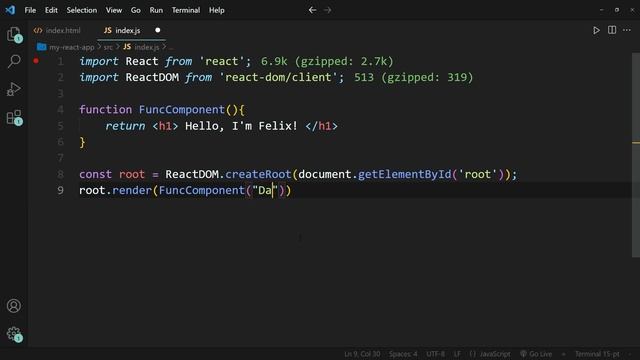Open the Accounts menu icon

[x=13, y=306]
